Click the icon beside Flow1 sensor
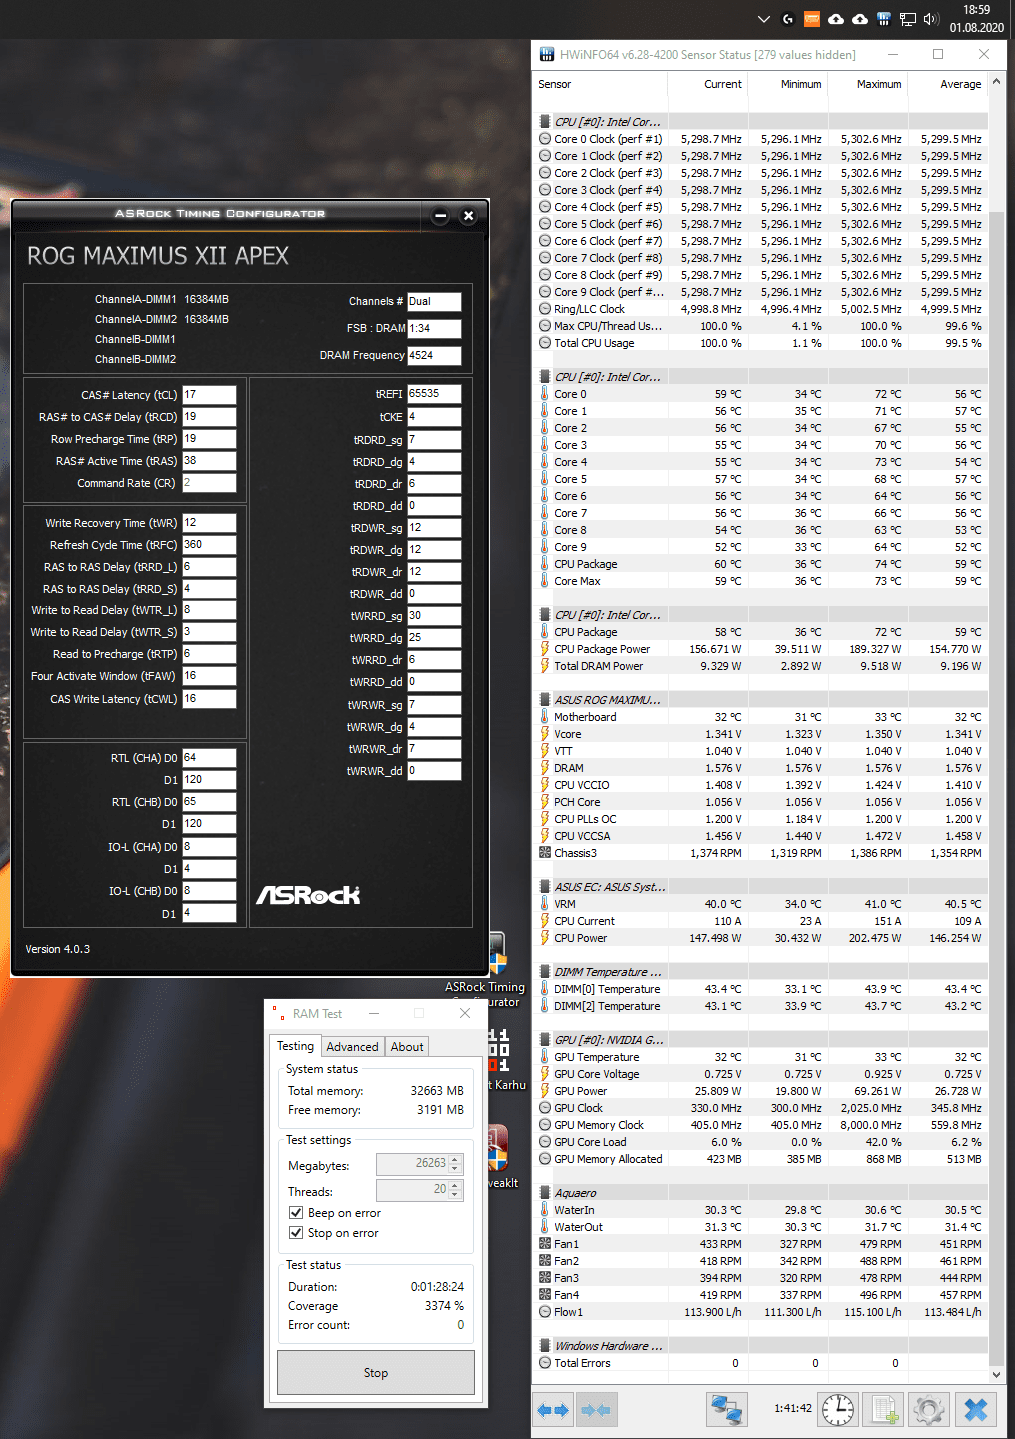The image size is (1015, 1439). tap(545, 1312)
